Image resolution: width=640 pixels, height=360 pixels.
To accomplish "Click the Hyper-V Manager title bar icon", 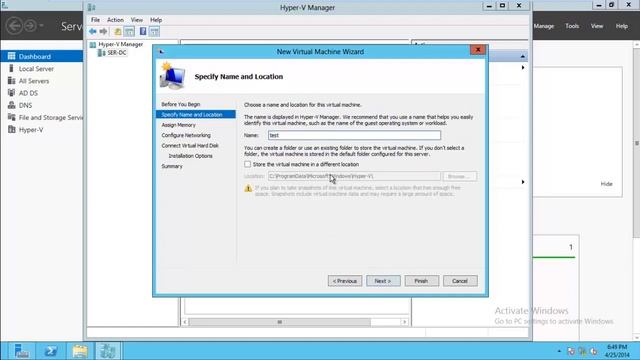I will pos(91,7).
